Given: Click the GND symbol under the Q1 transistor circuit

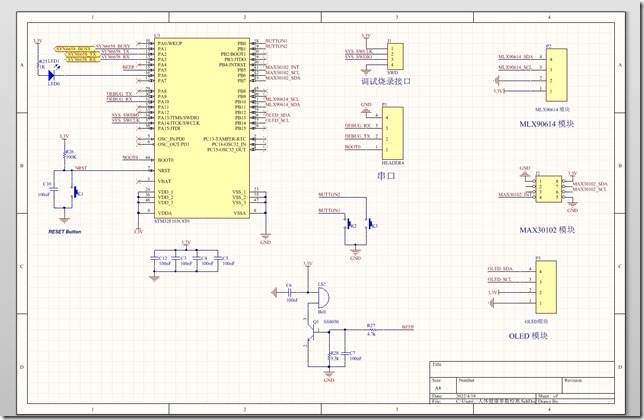Looking at the screenshot, I should (x=329, y=374).
